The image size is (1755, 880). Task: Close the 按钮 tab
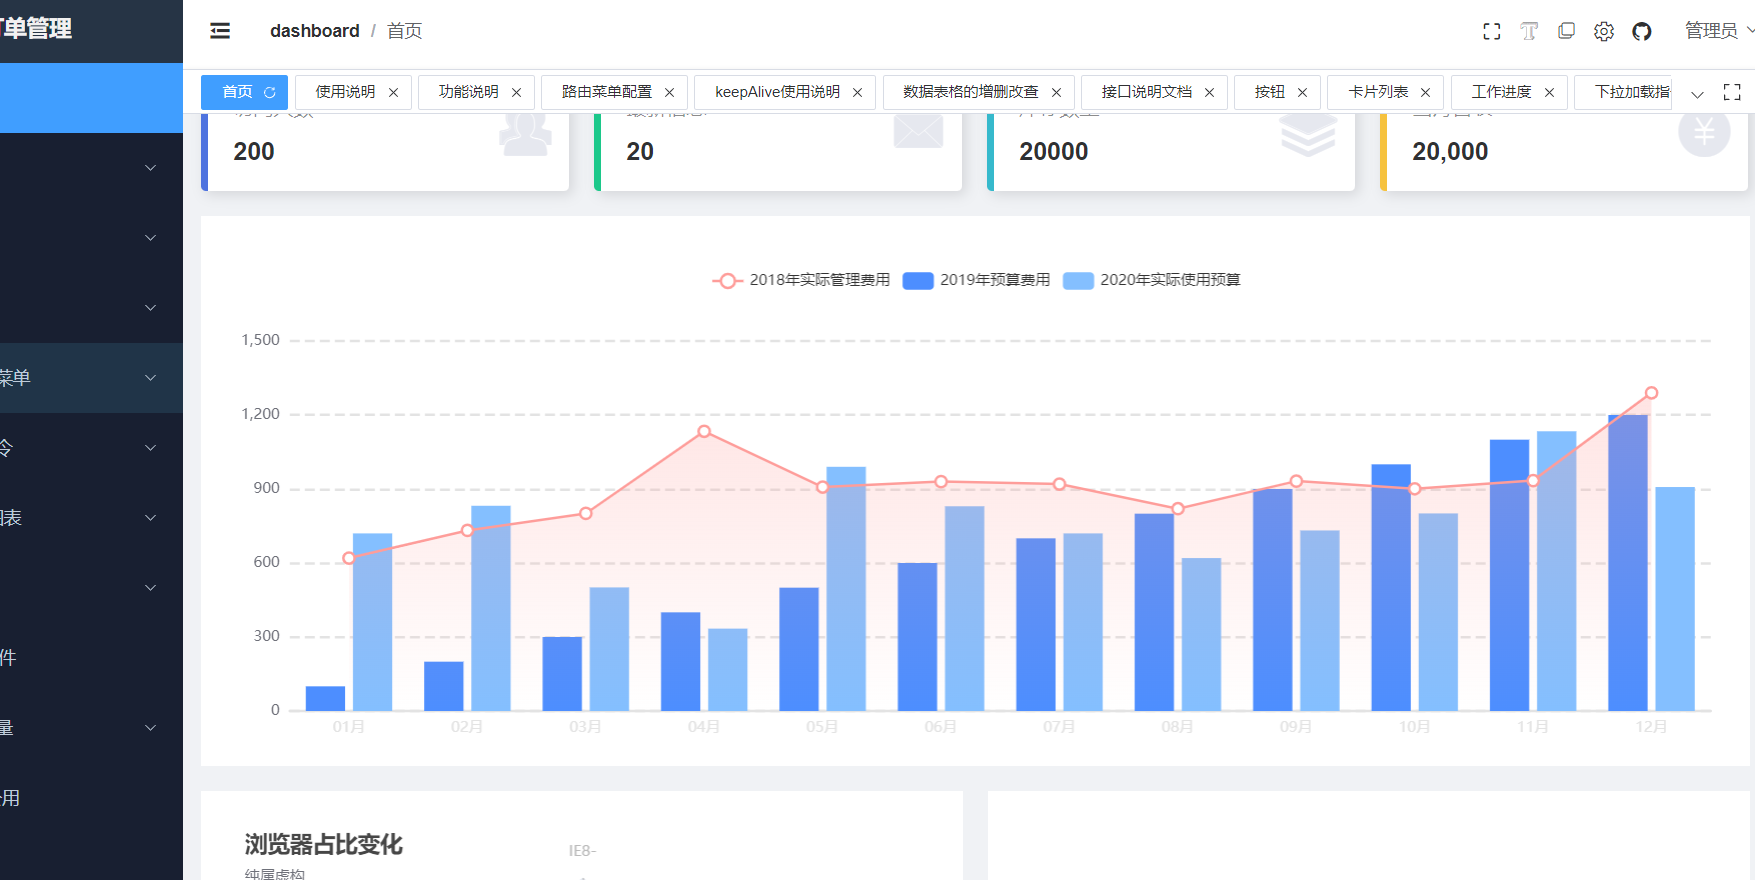click(1302, 92)
